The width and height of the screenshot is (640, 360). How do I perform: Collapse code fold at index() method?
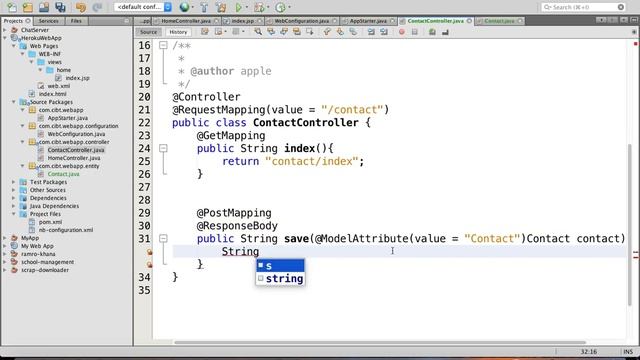point(163,148)
